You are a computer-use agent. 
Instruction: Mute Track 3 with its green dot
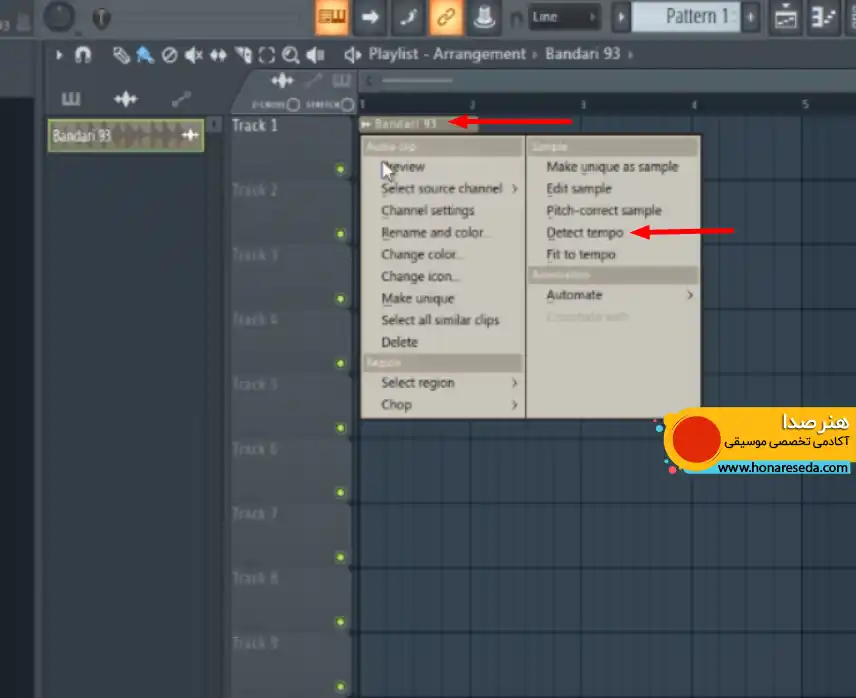341,299
